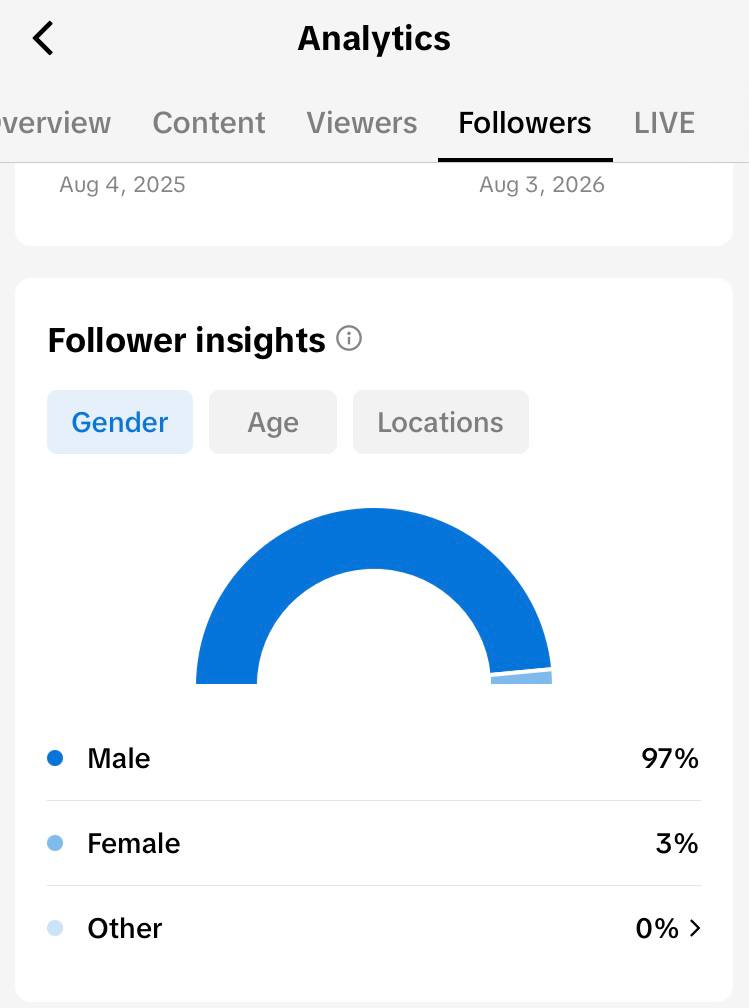The image size is (749, 1008).
Task: Open Follower insights info icon
Action: [349, 338]
